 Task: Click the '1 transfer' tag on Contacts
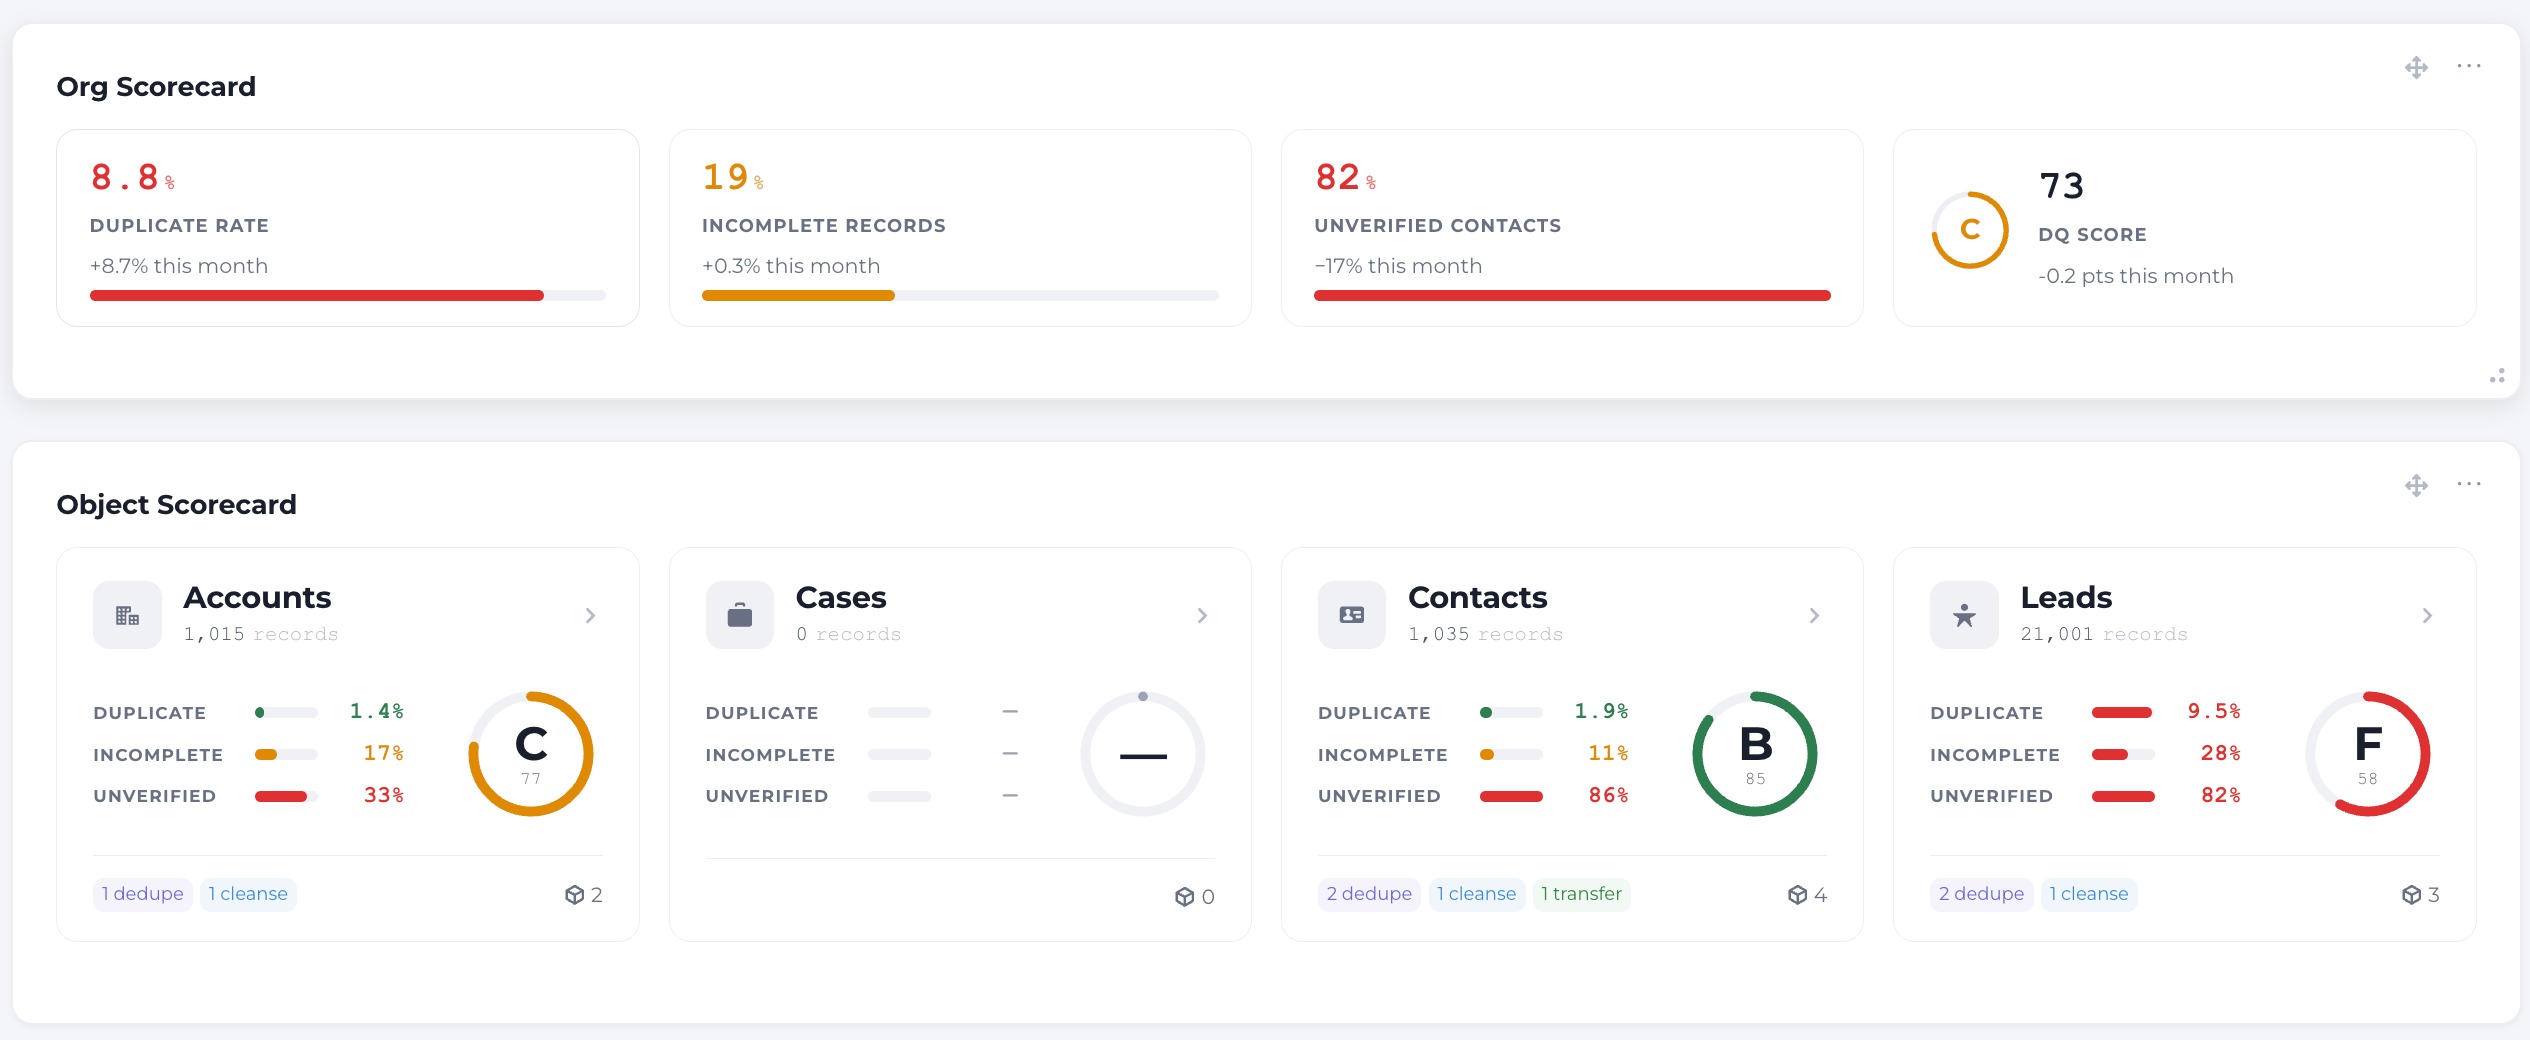1581,894
